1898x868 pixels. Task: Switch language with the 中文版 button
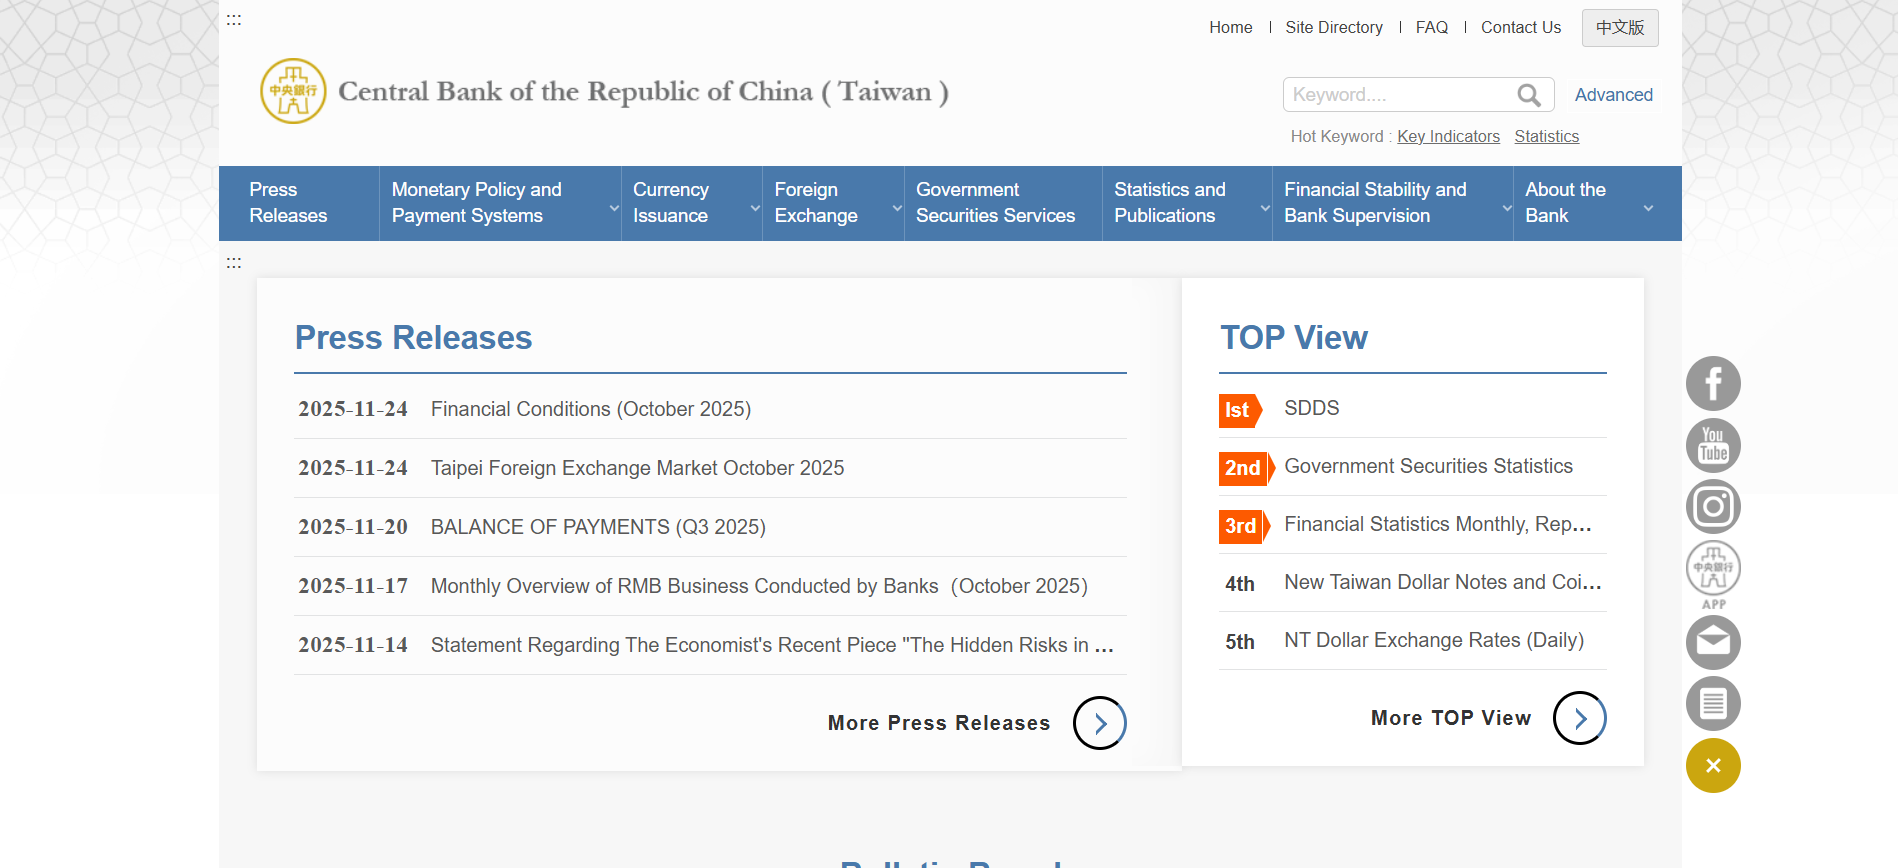click(1619, 28)
